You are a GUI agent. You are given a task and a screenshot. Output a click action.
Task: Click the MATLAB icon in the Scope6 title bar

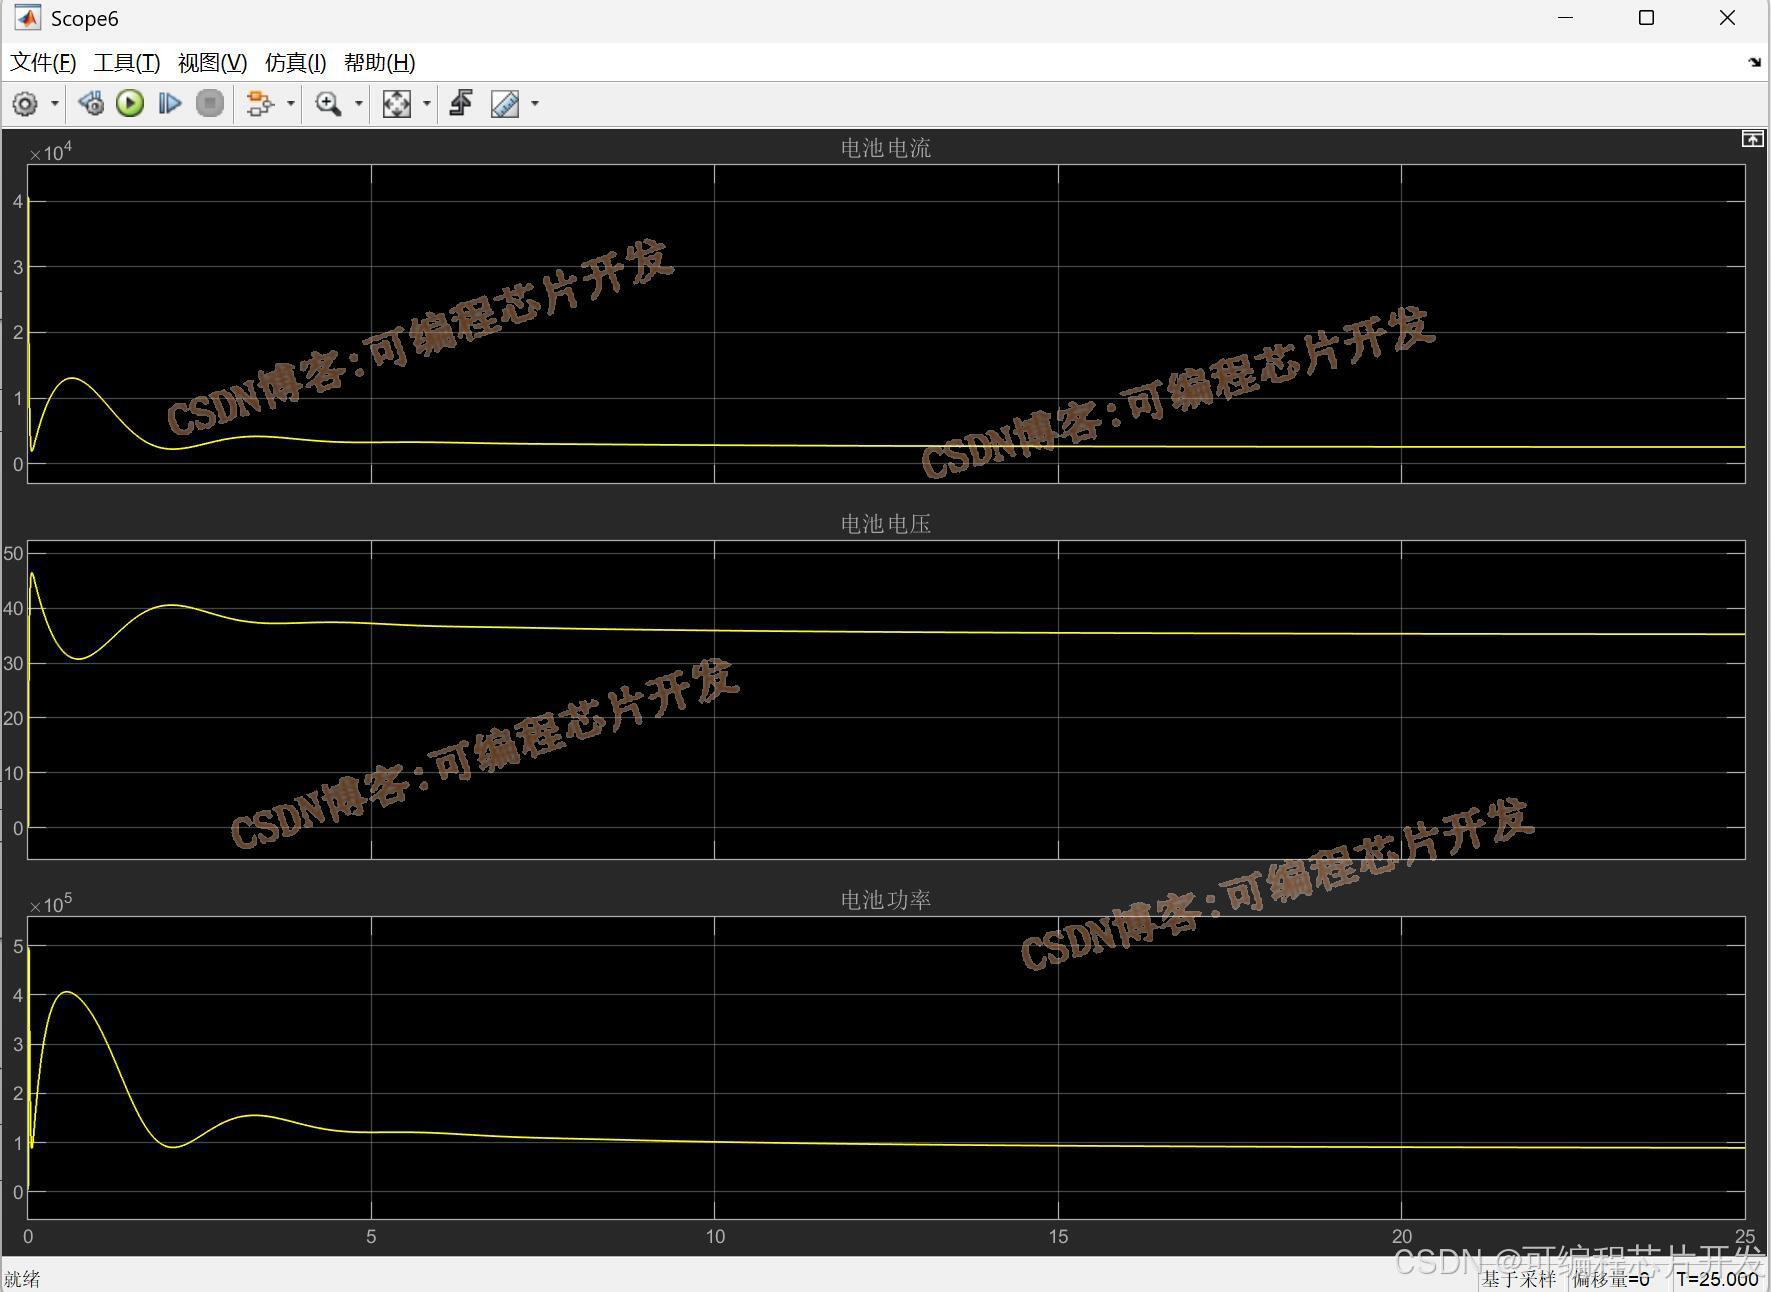pyautogui.click(x=27, y=18)
